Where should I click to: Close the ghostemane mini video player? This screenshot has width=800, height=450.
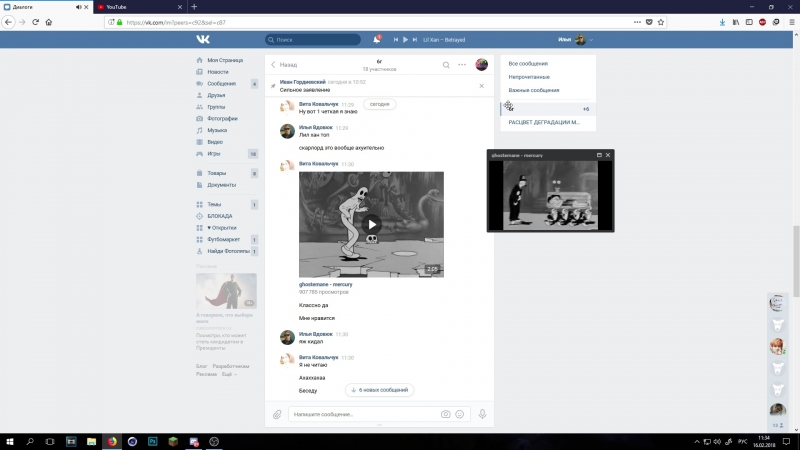tap(608, 155)
